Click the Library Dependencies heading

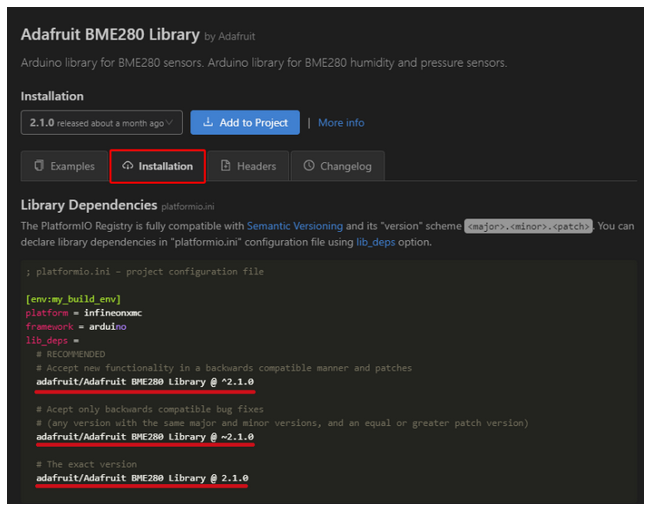pos(89,205)
